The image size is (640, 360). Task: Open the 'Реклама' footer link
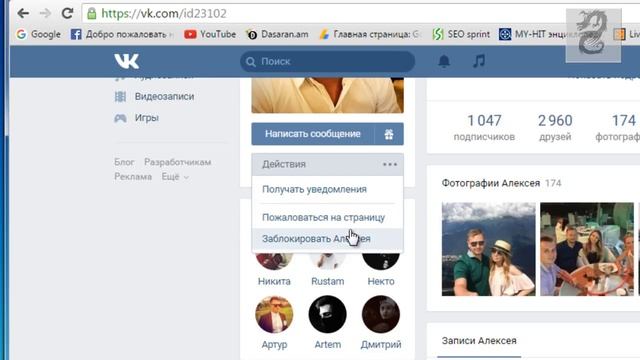133,177
